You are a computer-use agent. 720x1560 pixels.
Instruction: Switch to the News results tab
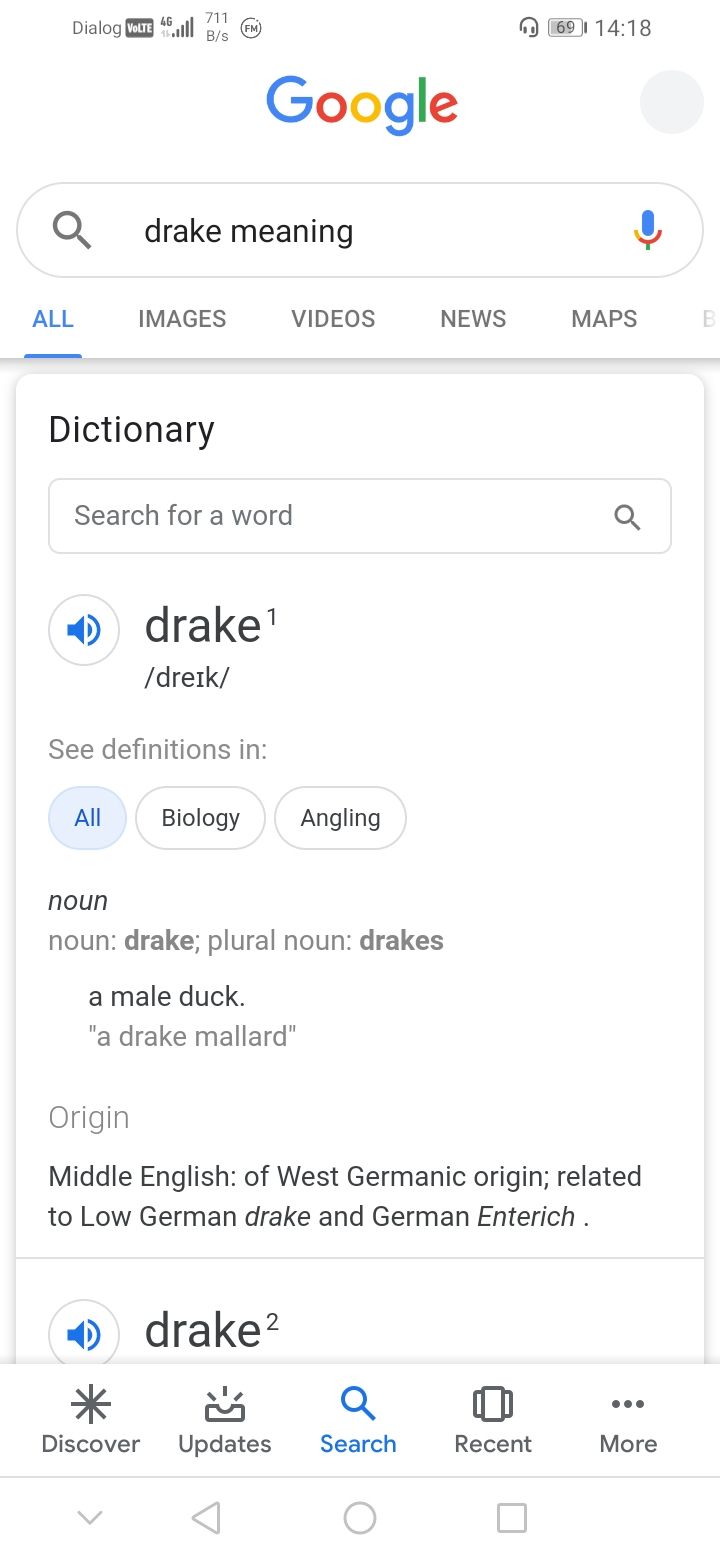pos(473,319)
